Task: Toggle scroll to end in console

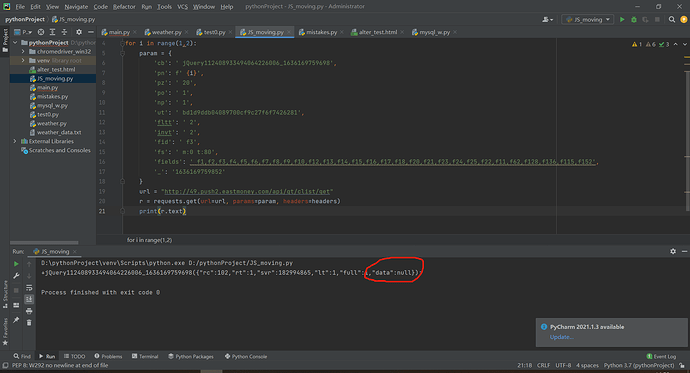Action: click(29, 299)
